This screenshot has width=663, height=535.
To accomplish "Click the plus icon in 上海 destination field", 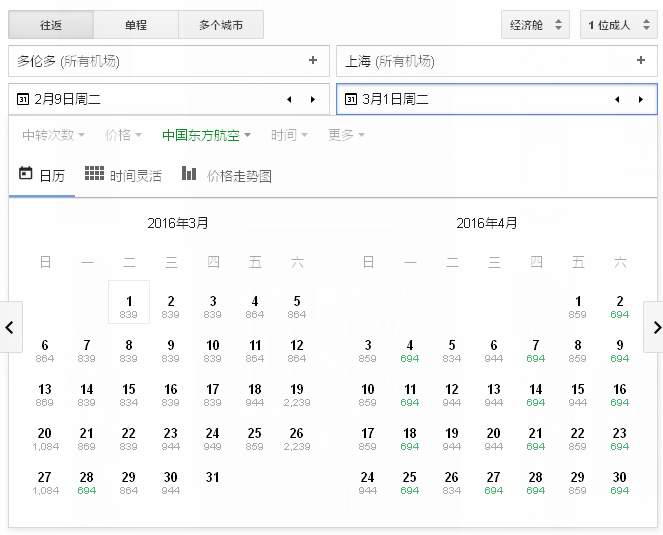I will 640,61.
